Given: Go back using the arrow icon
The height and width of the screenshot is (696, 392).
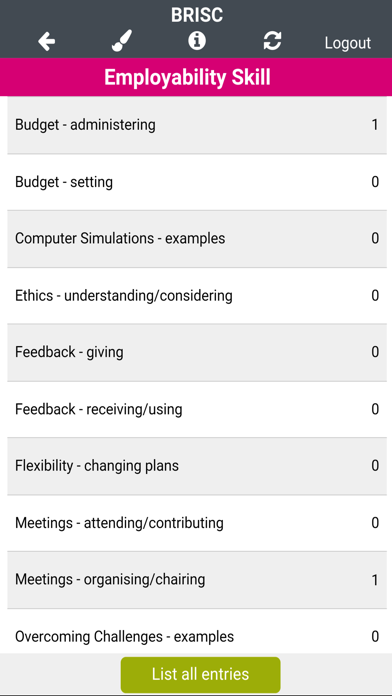Looking at the screenshot, I should [47, 42].
